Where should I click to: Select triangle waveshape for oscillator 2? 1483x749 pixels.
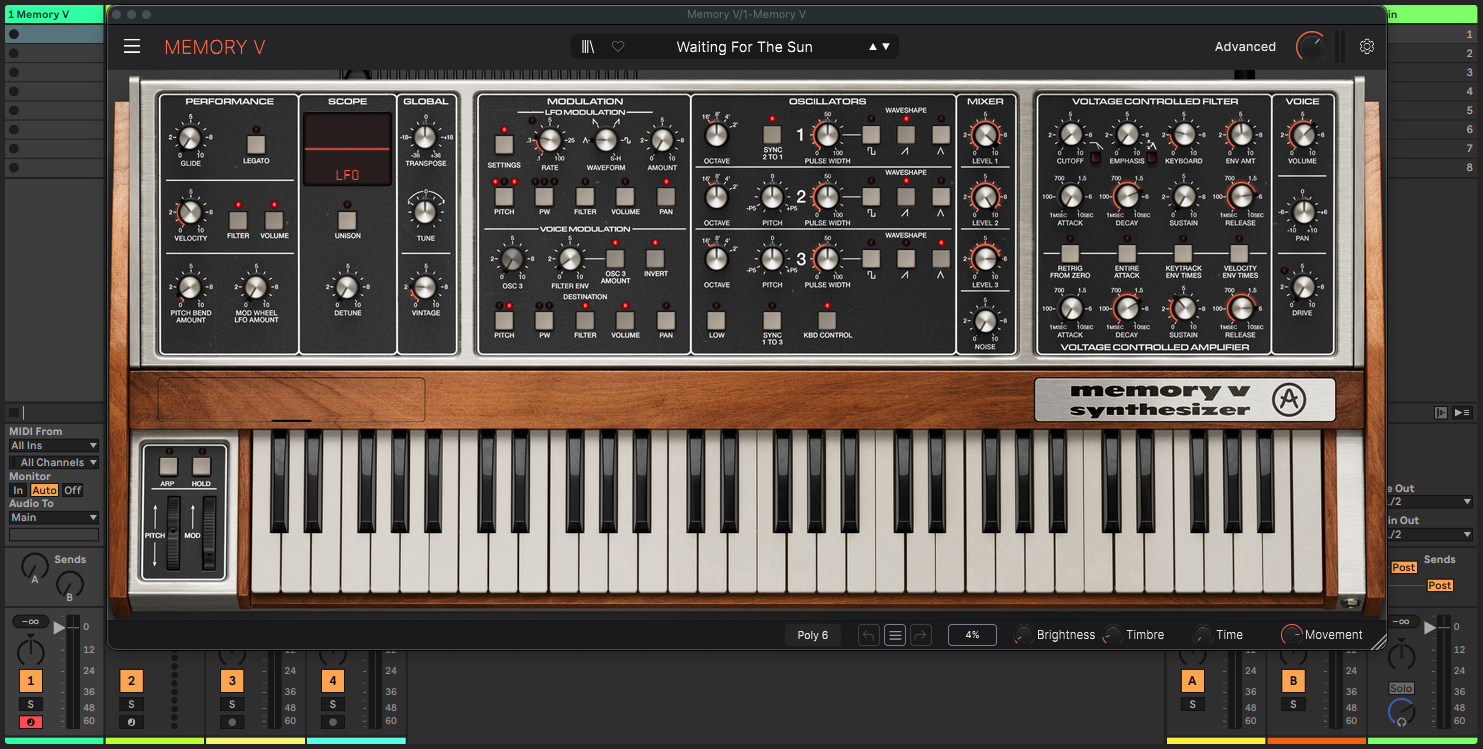941,196
